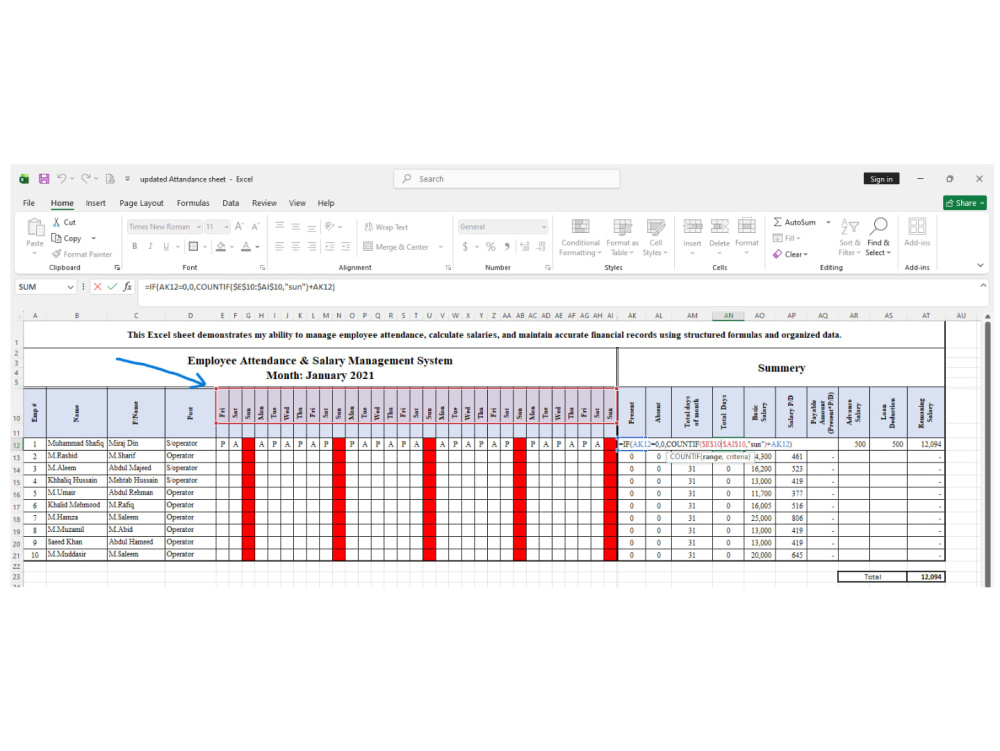Click the Format cells icon
1000x751 pixels.
(x=747, y=226)
